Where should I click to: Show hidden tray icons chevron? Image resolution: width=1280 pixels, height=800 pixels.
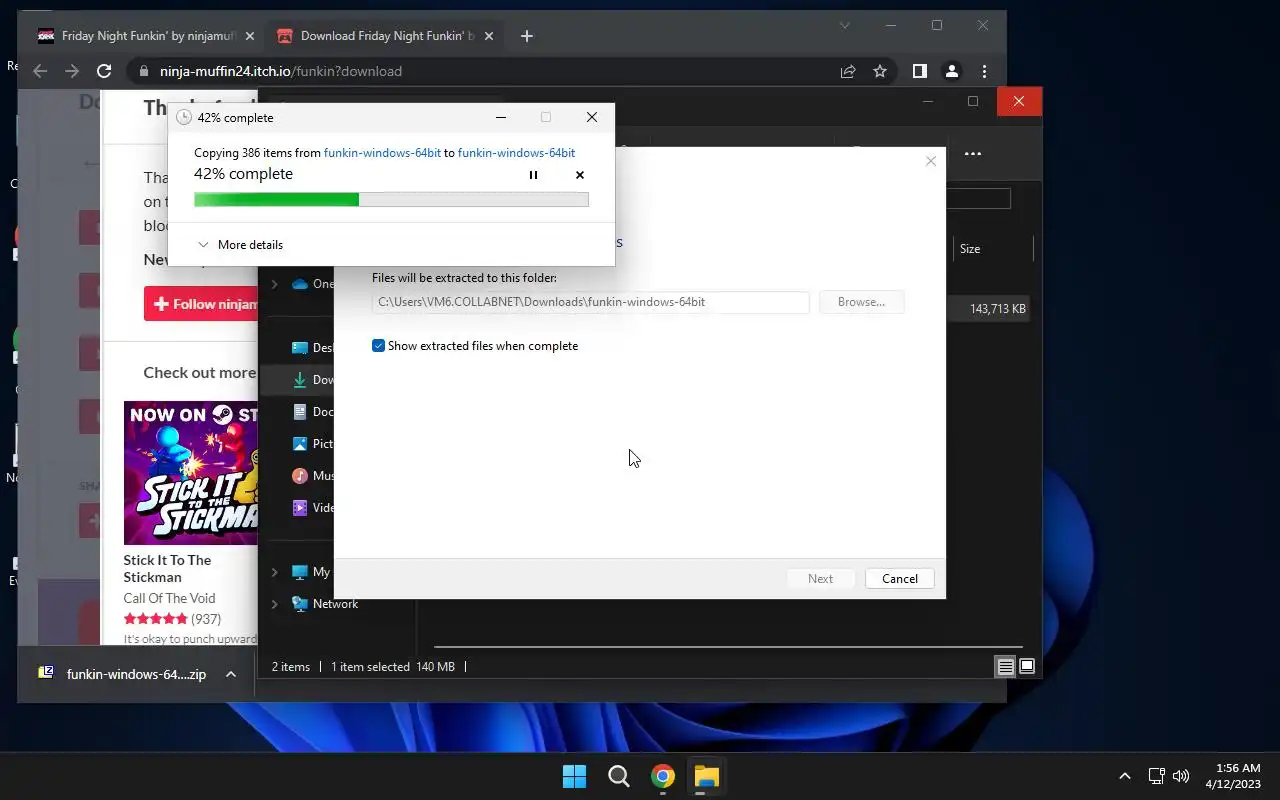(1124, 776)
